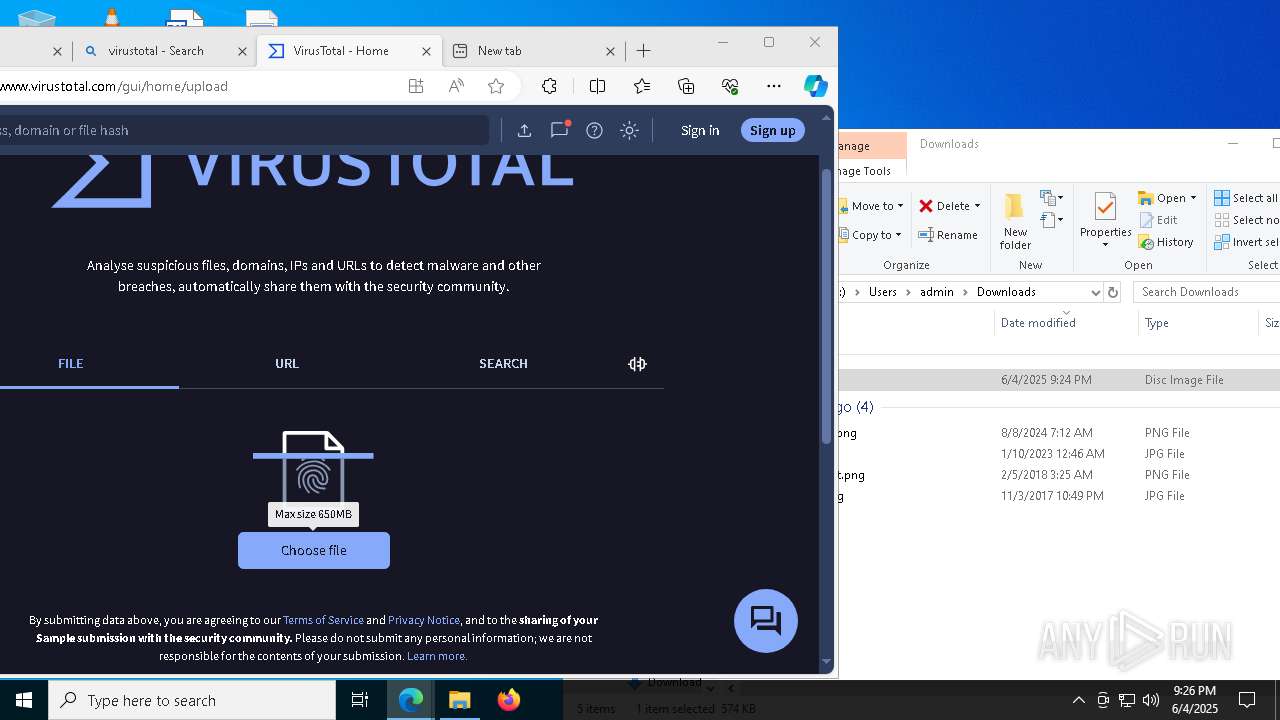1280x720 pixels.
Task: Select VirusTotal URL tab
Action: [x=287, y=364]
